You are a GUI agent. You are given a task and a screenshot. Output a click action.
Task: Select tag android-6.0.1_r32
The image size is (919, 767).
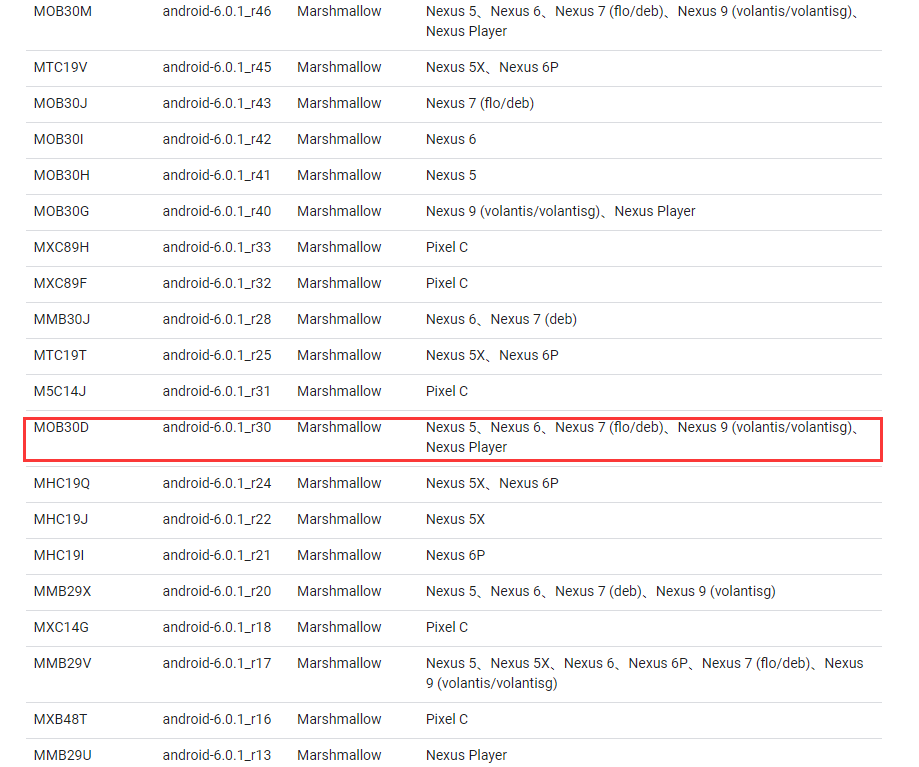(x=217, y=284)
